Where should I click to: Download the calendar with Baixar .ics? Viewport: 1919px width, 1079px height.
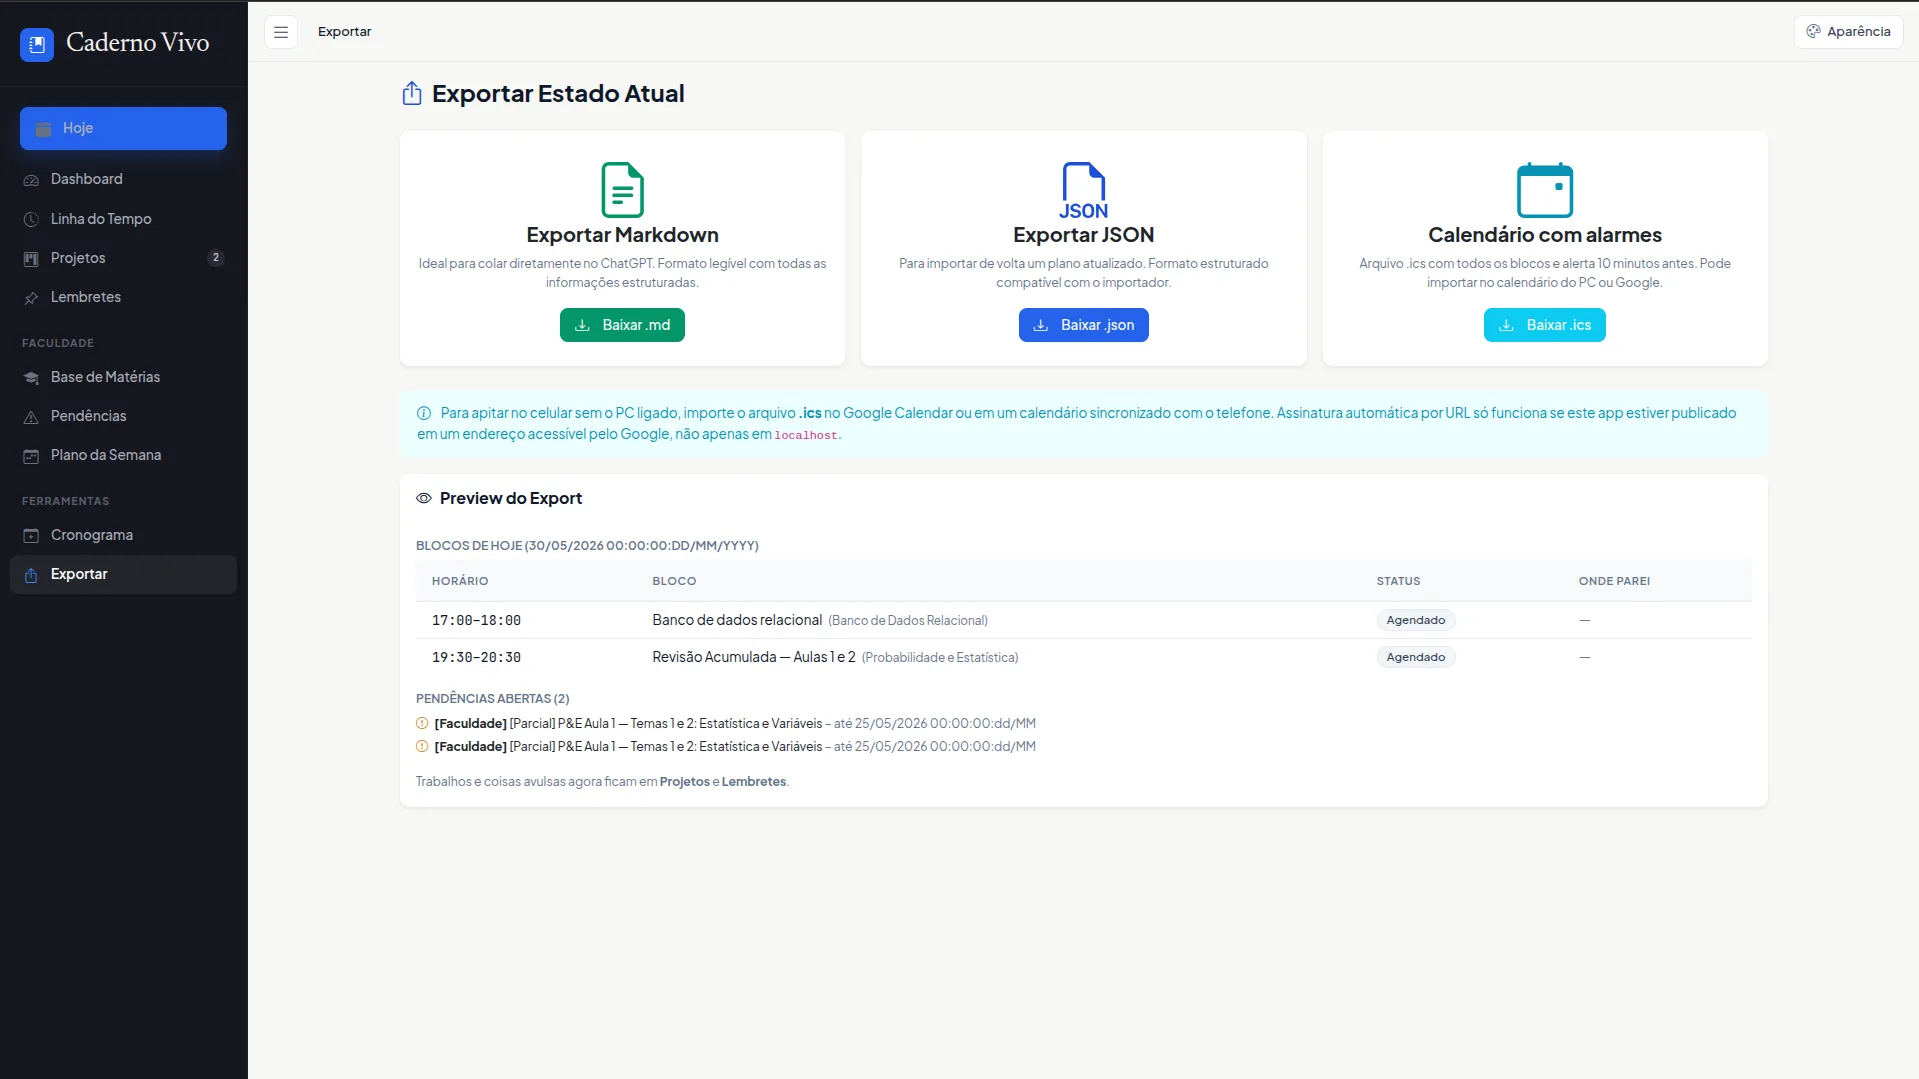[1544, 325]
